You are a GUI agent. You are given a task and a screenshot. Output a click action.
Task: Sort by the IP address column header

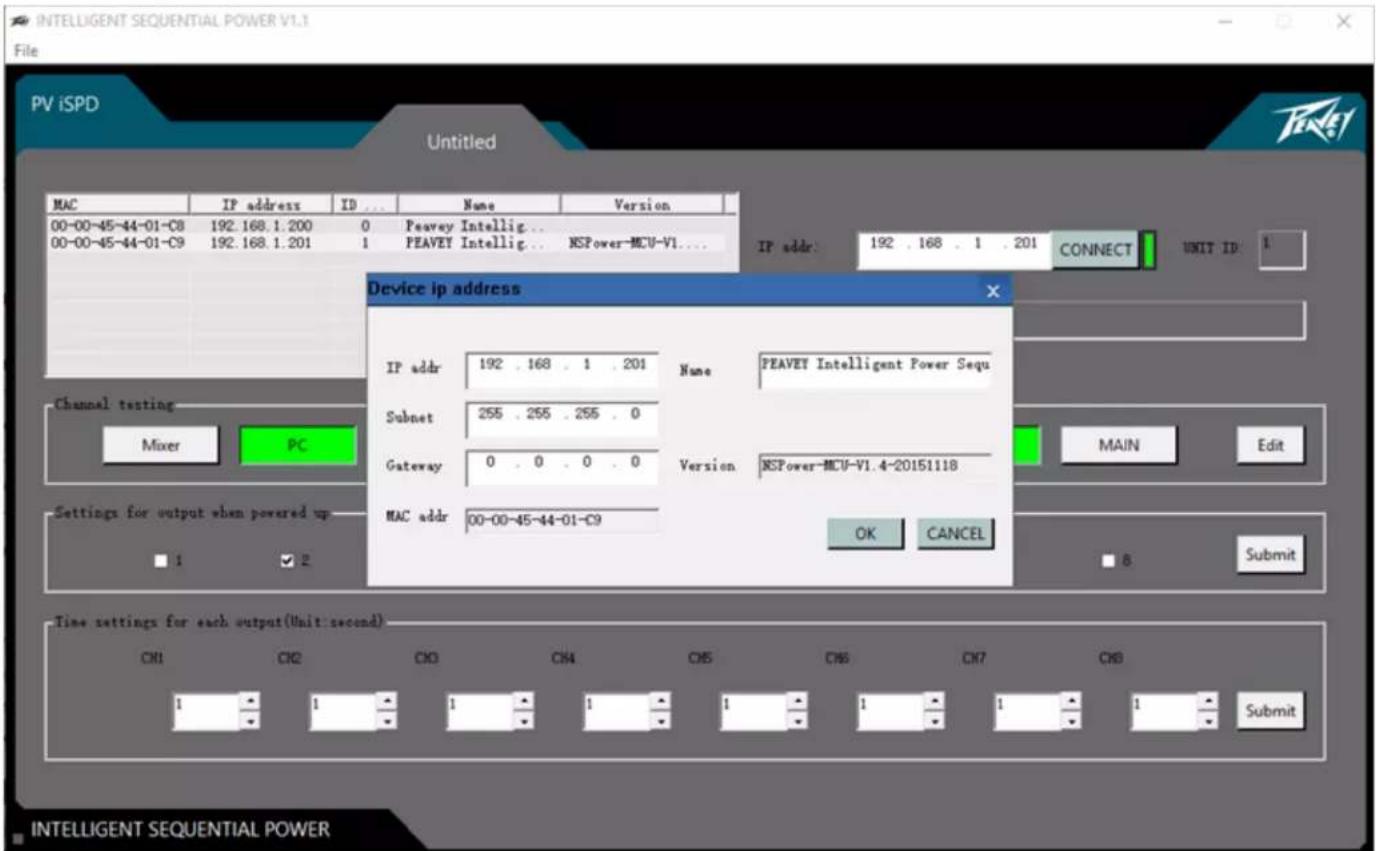click(261, 204)
